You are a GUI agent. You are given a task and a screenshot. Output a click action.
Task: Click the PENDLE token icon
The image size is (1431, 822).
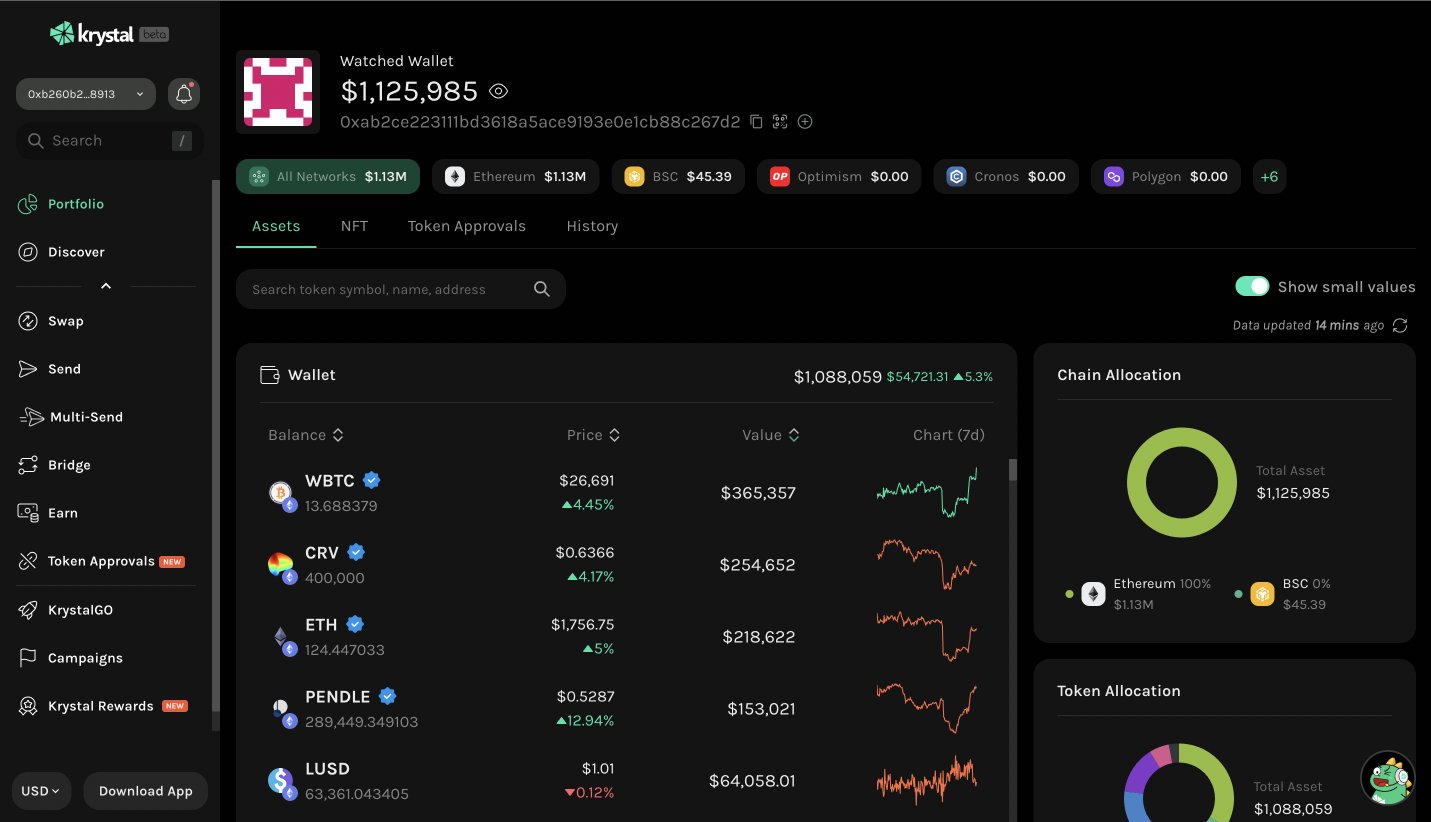[x=280, y=708]
